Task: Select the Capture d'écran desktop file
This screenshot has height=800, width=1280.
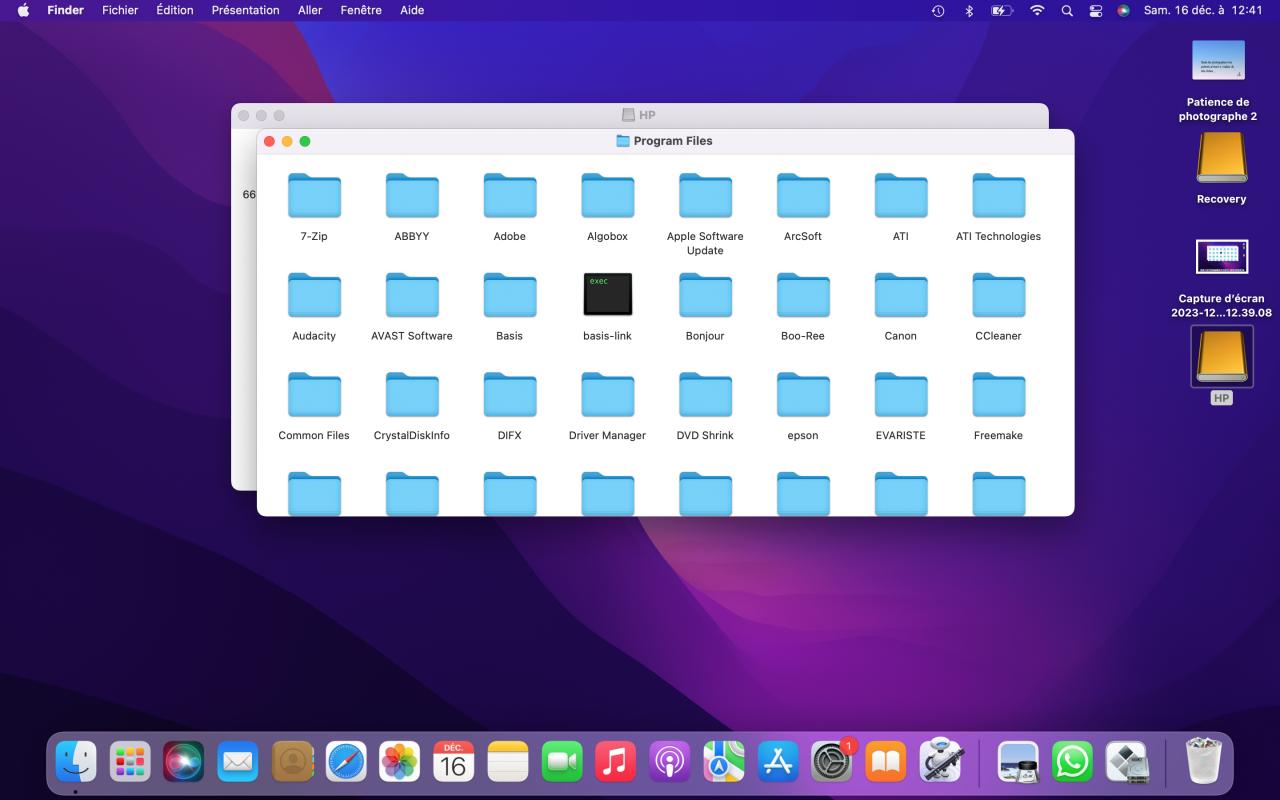Action: [1221, 257]
